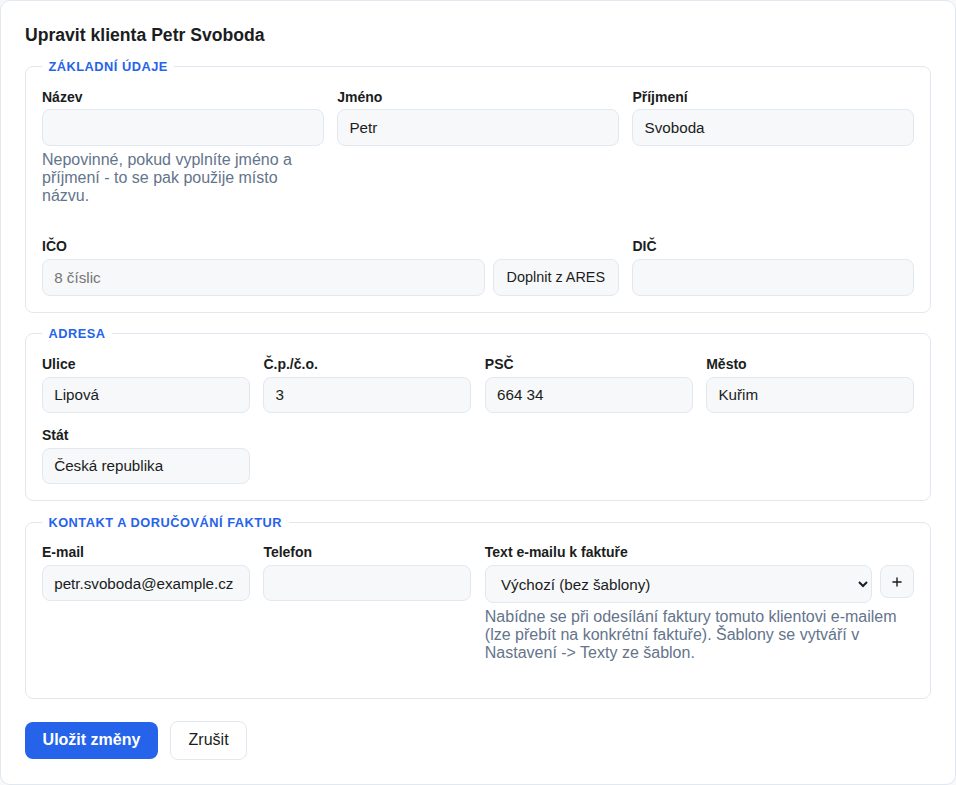Click the ADRESA section title
956x785 pixels.
click(77, 333)
